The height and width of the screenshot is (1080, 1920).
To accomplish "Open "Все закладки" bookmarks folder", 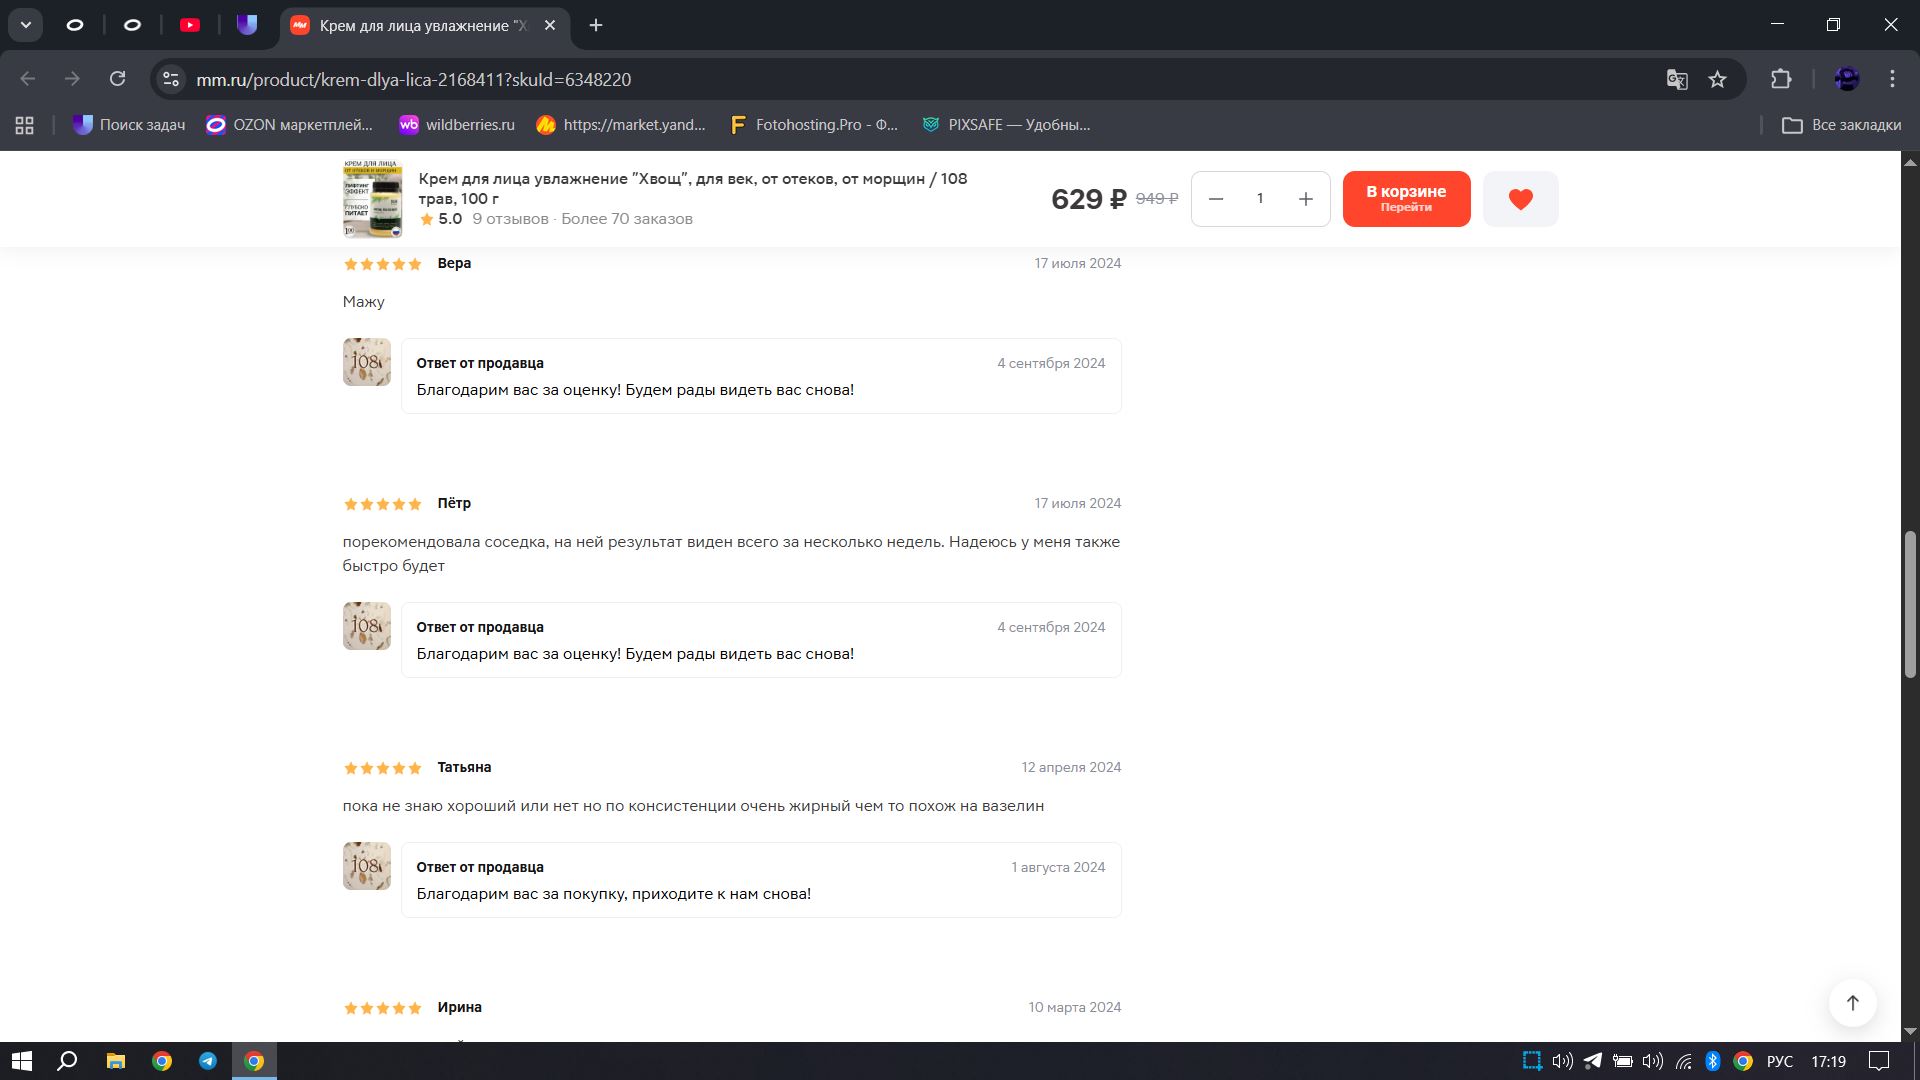I will (x=1841, y=125).
